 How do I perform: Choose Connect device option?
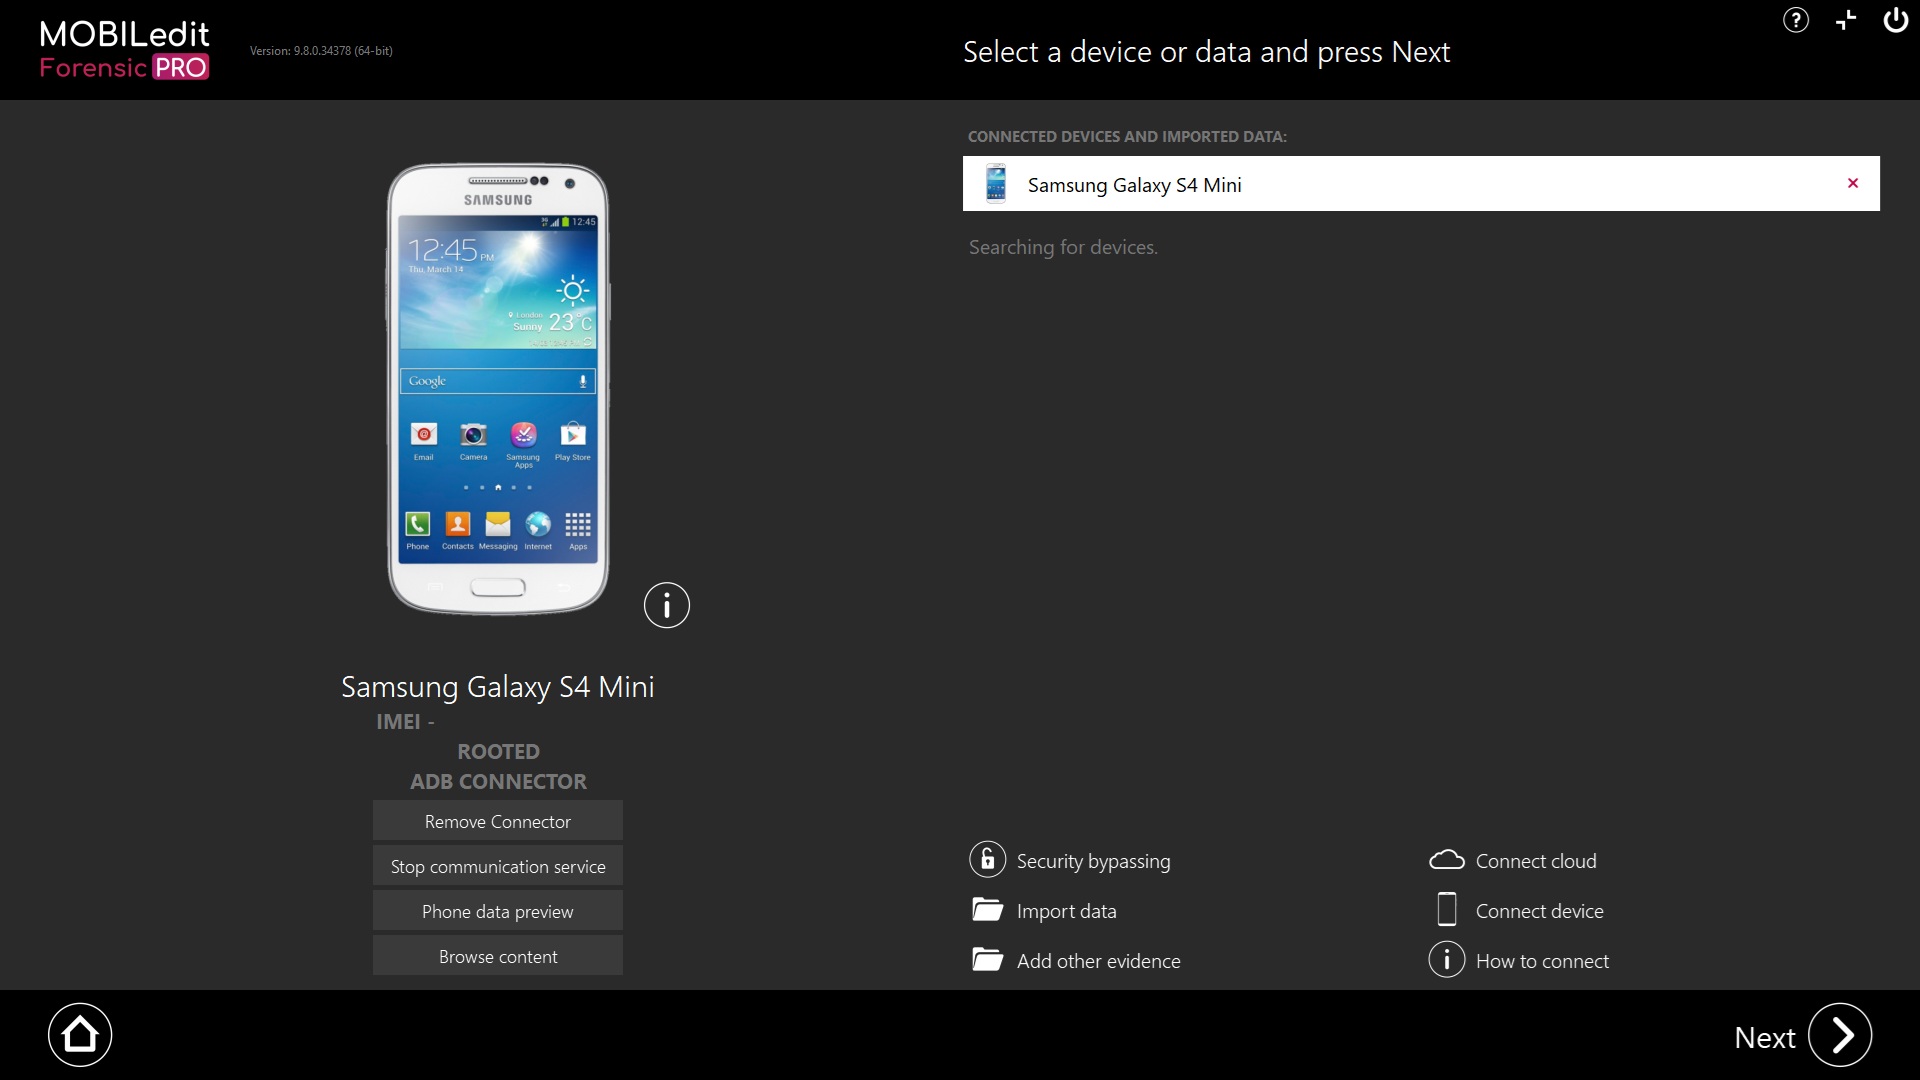click(x=1540, y=911)
